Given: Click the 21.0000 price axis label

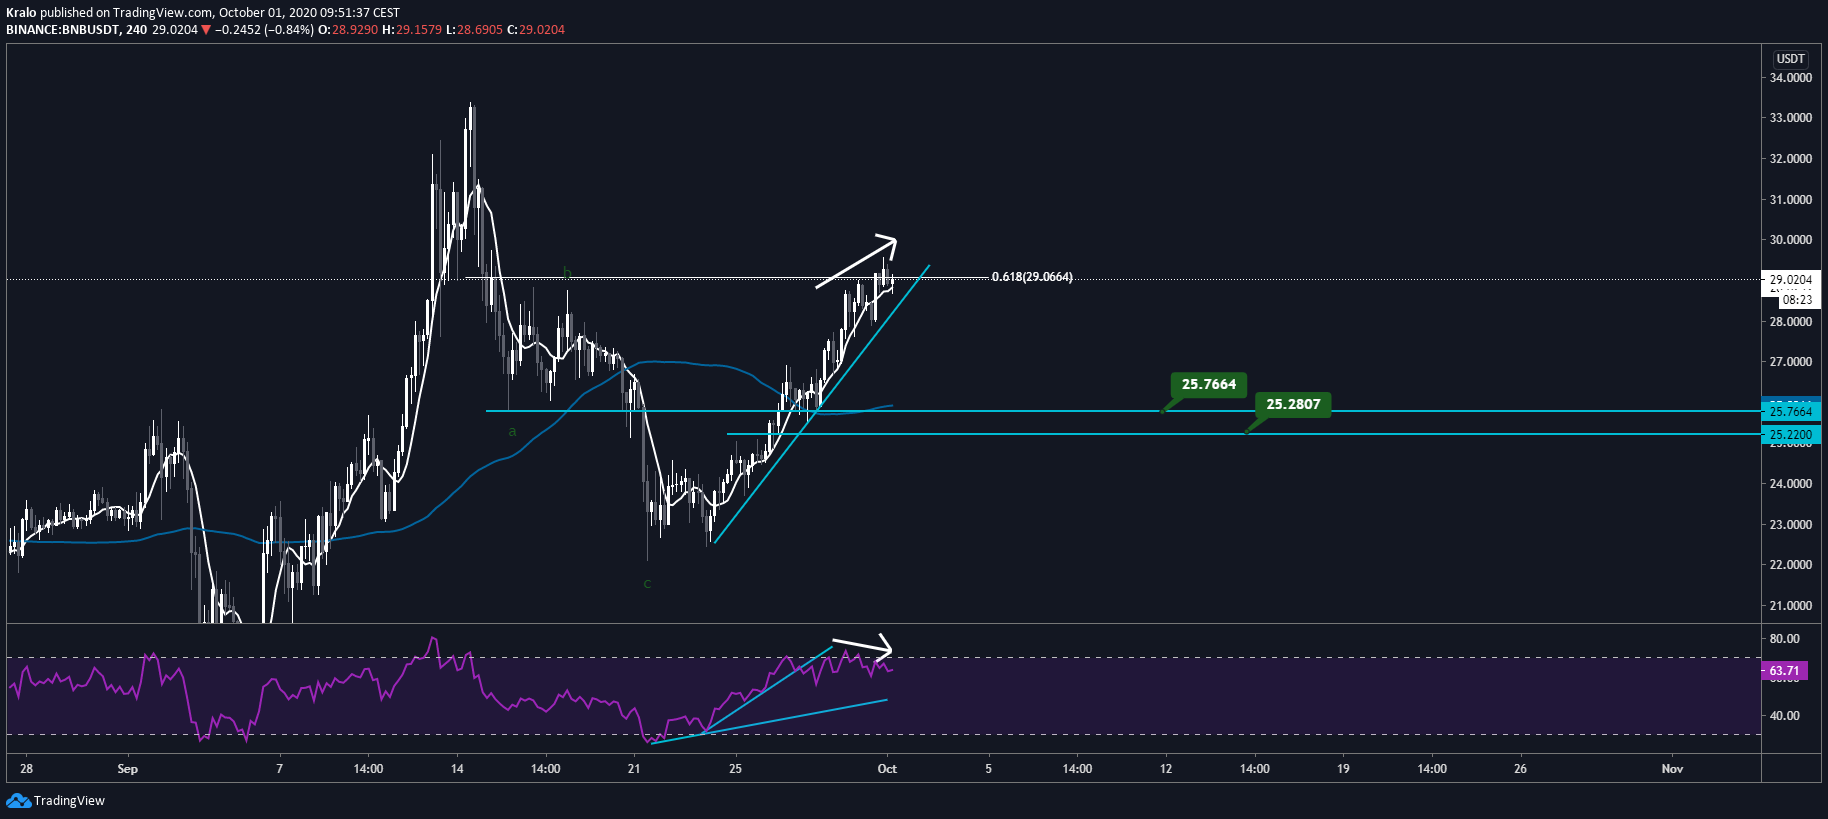Looking at the screenshot, I should click(1791, 606).
